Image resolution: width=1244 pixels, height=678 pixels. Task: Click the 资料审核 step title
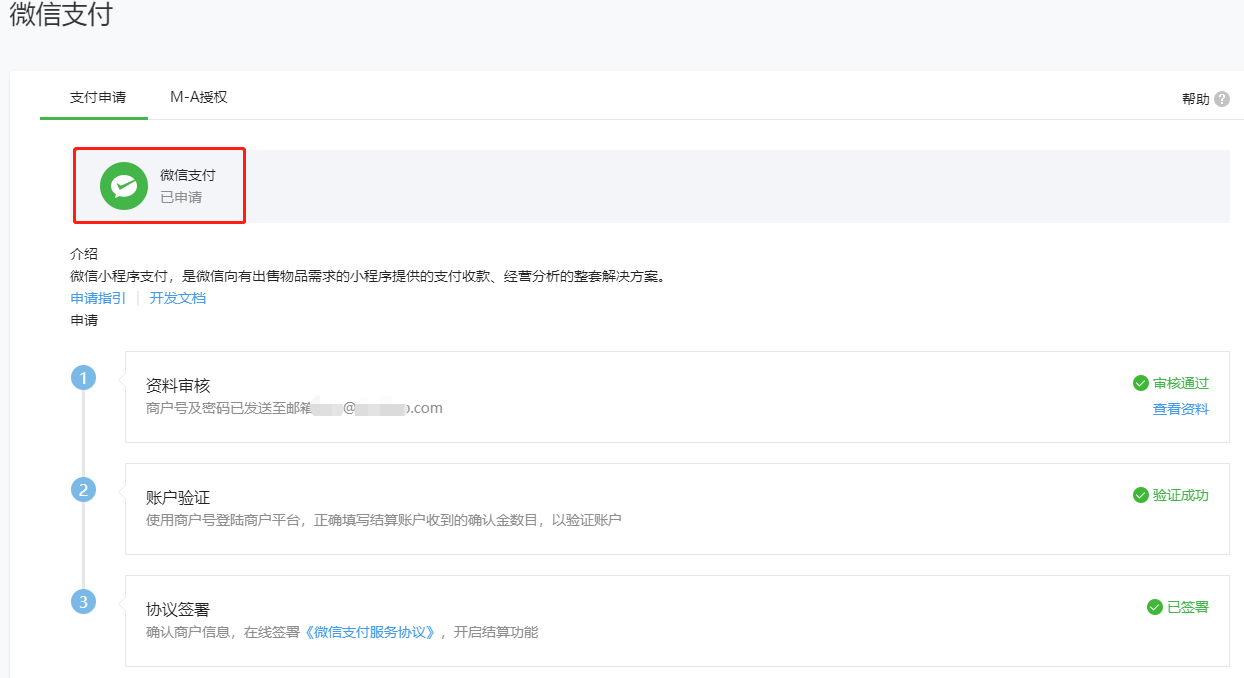pyautogui.click(x=178, y=386)
